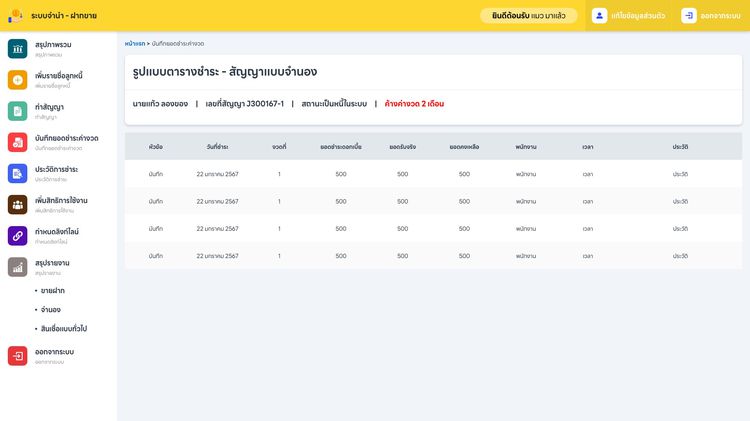Open the เพิ่มสิทธิการใช้งาน people icon

(17, 204)
